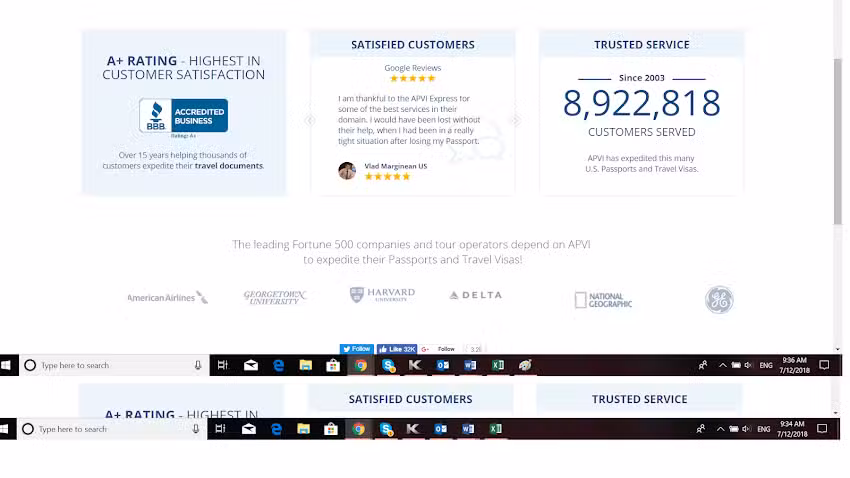Image resolution: width=850 pixels, height=478 pixels.
Task: Show previous review using left carousel arrow
Action: (x=310, y=120)
